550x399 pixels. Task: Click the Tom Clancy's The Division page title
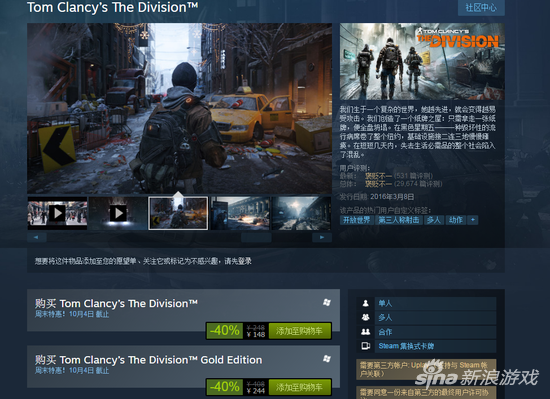point(113,7)
